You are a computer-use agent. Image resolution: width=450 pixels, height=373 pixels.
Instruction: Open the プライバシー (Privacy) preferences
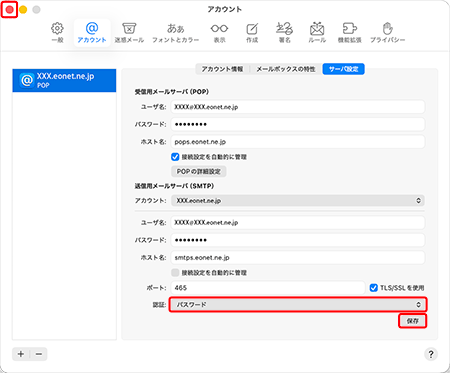tap(388, 33)
